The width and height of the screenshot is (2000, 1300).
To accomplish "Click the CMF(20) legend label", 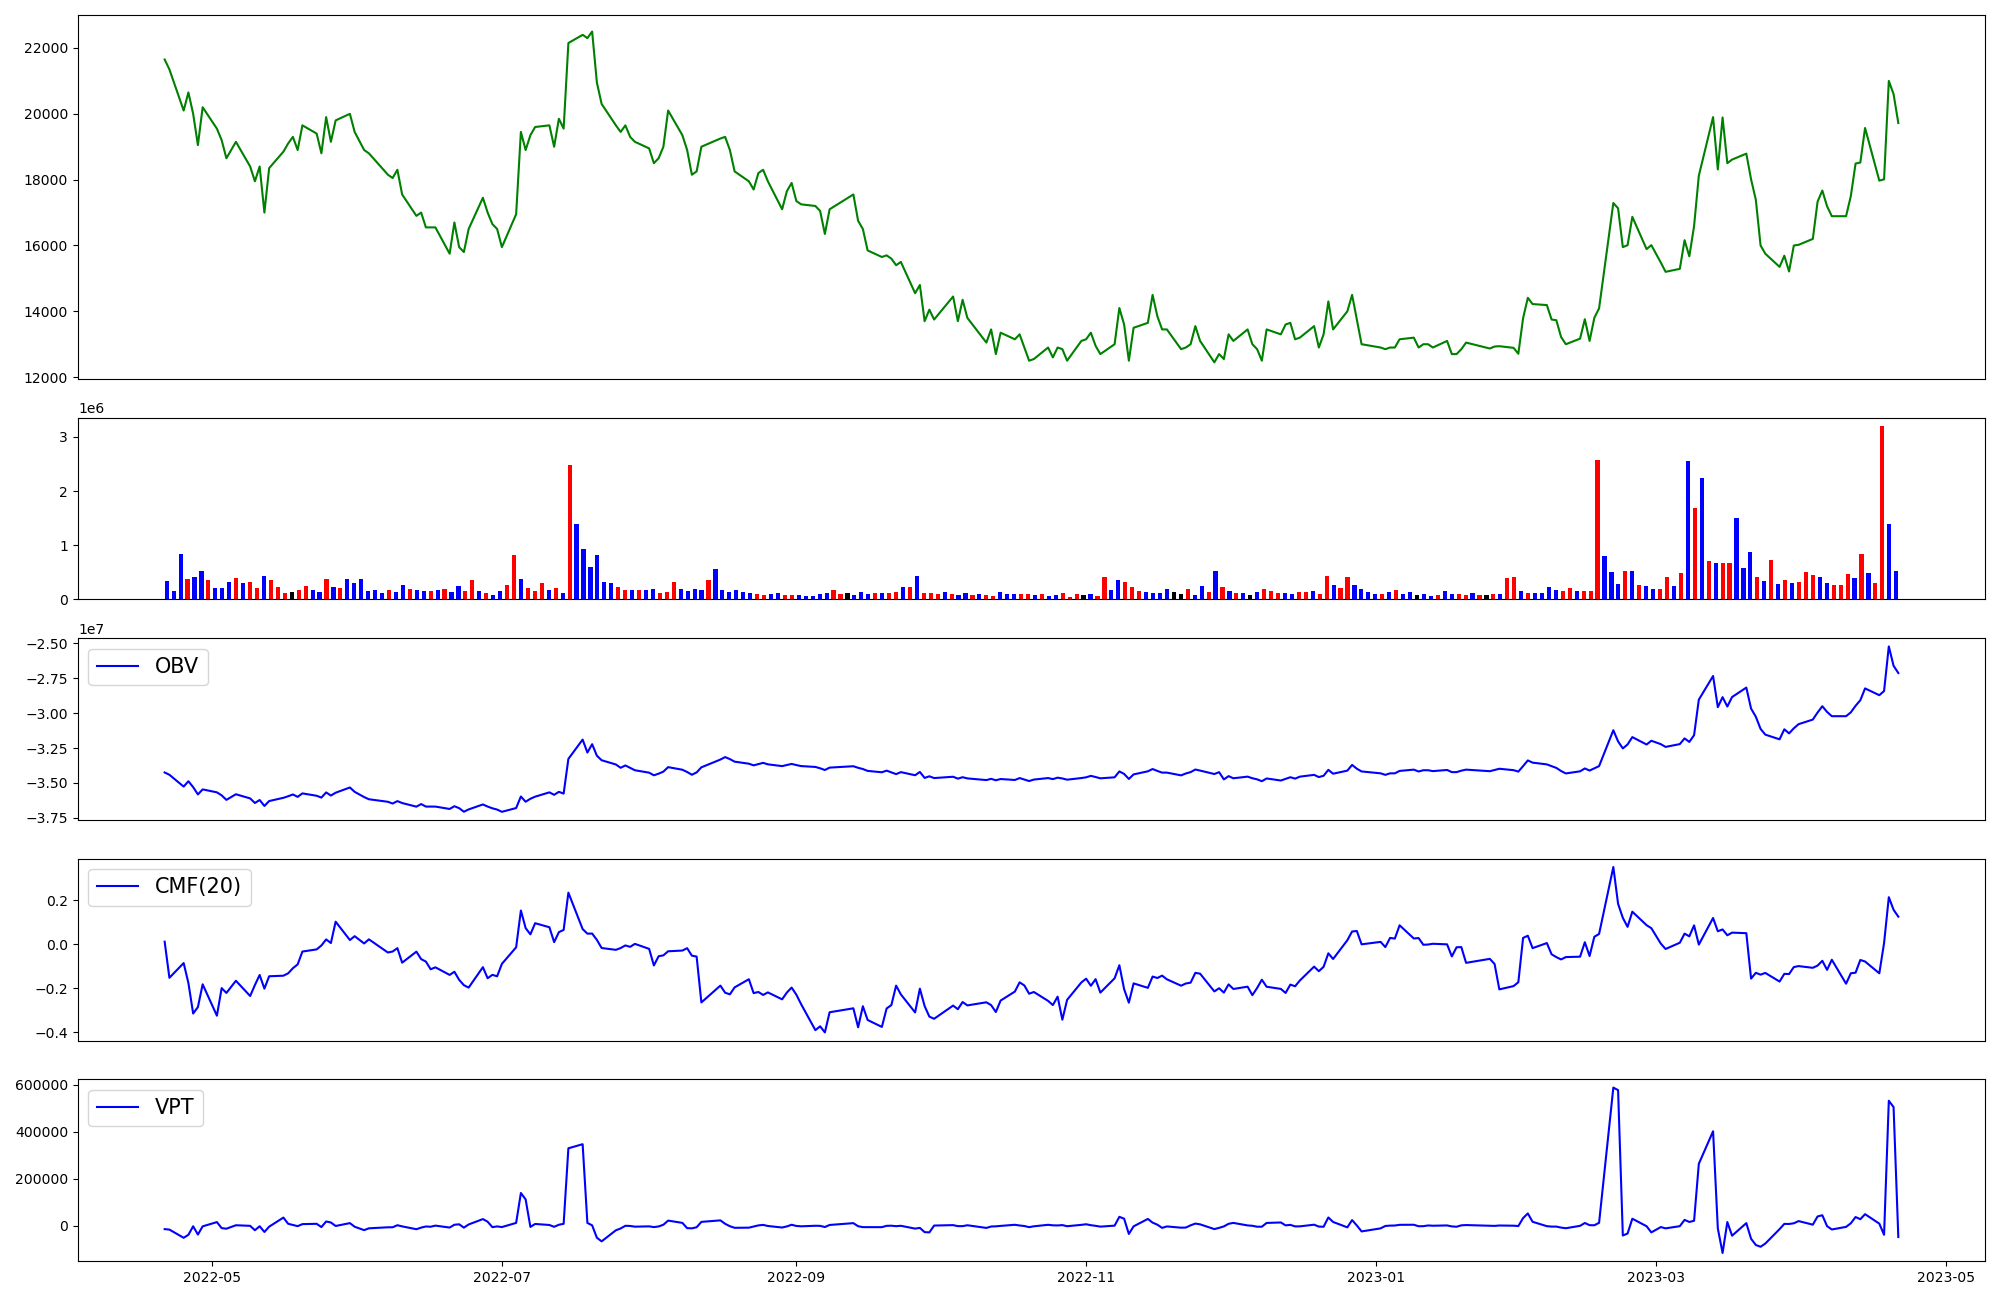I will (x=197, y=886).
